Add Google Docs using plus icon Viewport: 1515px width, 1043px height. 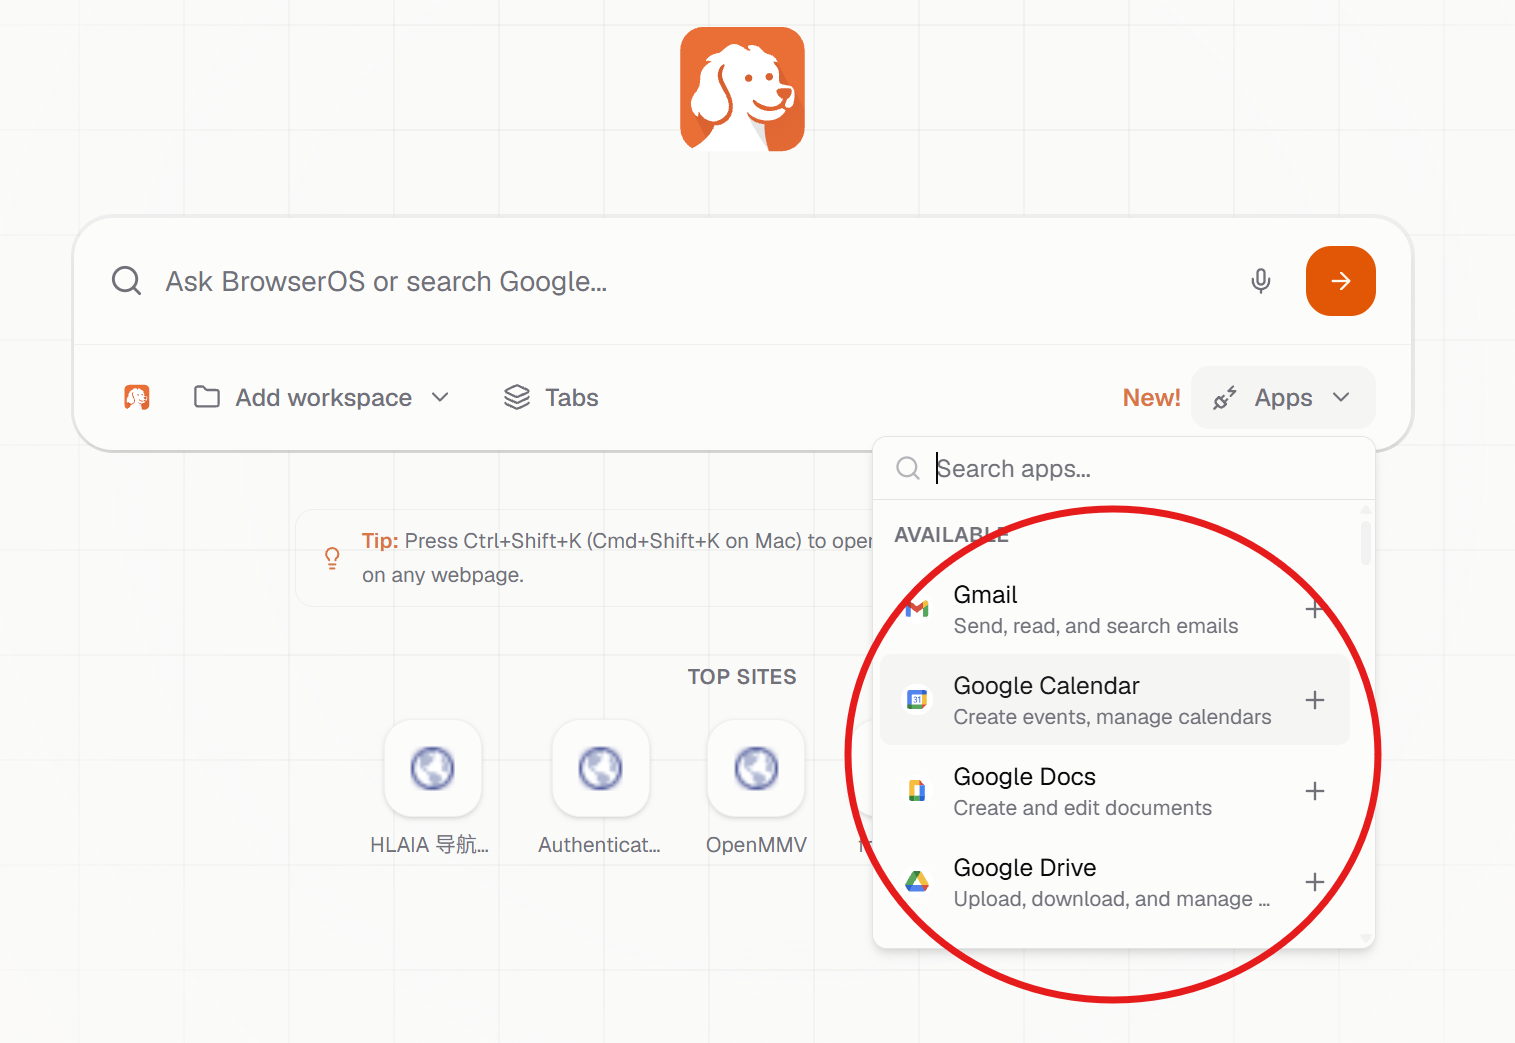pos(1314,791)
